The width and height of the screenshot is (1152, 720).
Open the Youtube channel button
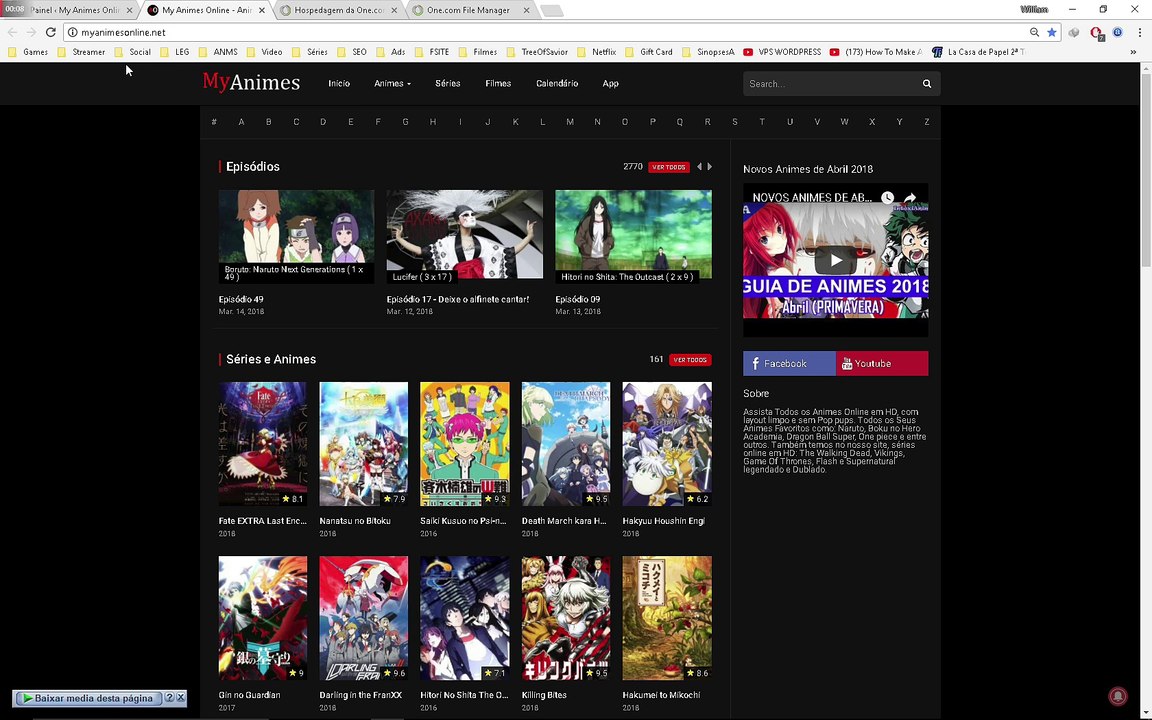(x=882, y=364)
